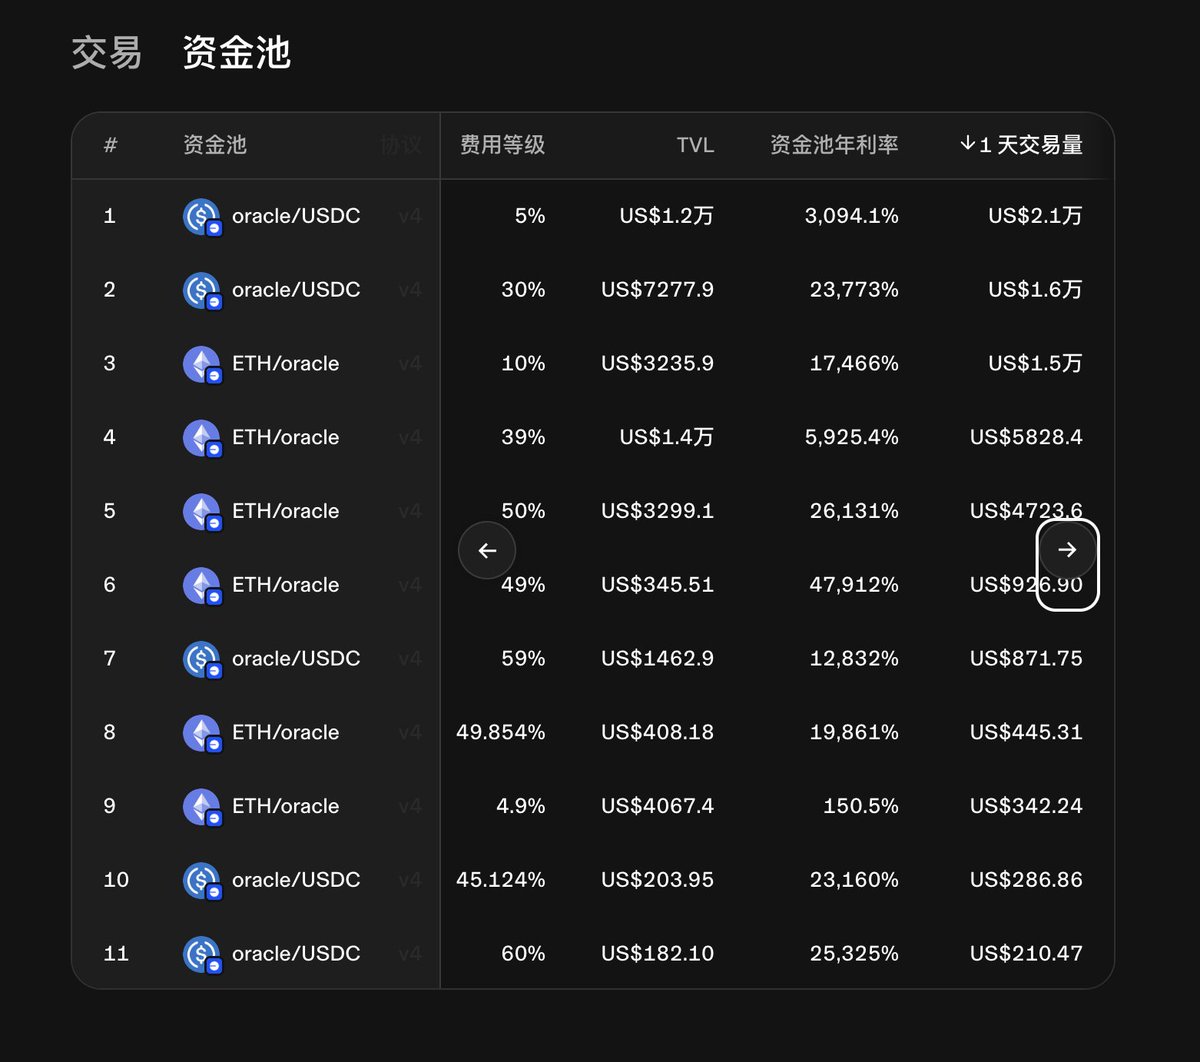Image resolution: width=1200 pixels, height=1062 pixels.
Task: Click the oracle/USDC pair icon in row 1
Action: coord(202,216)
